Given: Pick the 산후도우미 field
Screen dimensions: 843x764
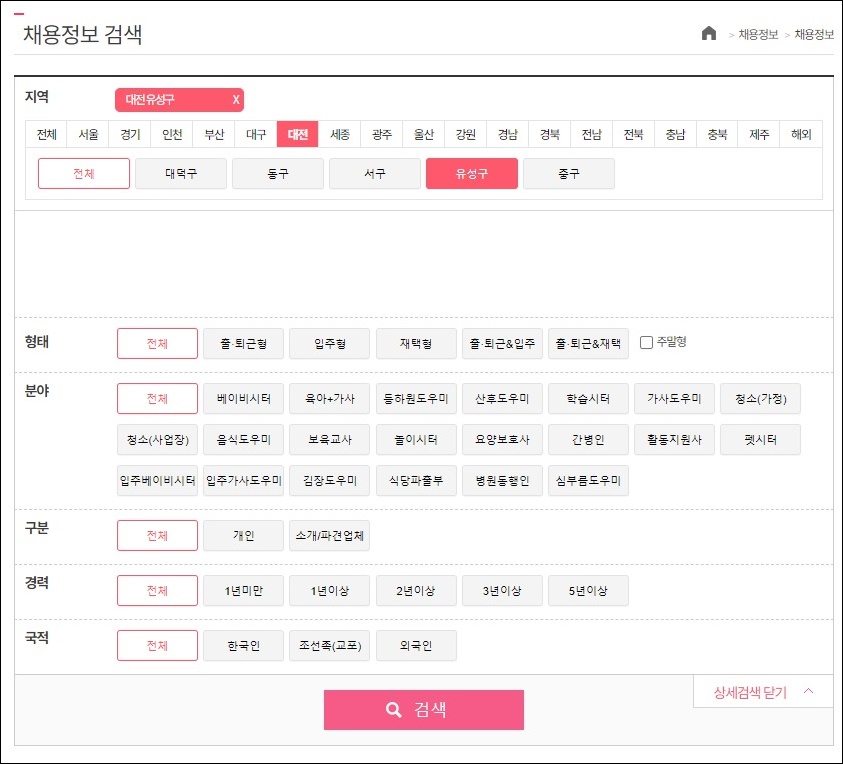Looking at the screenshot, I should pos(502,398).
